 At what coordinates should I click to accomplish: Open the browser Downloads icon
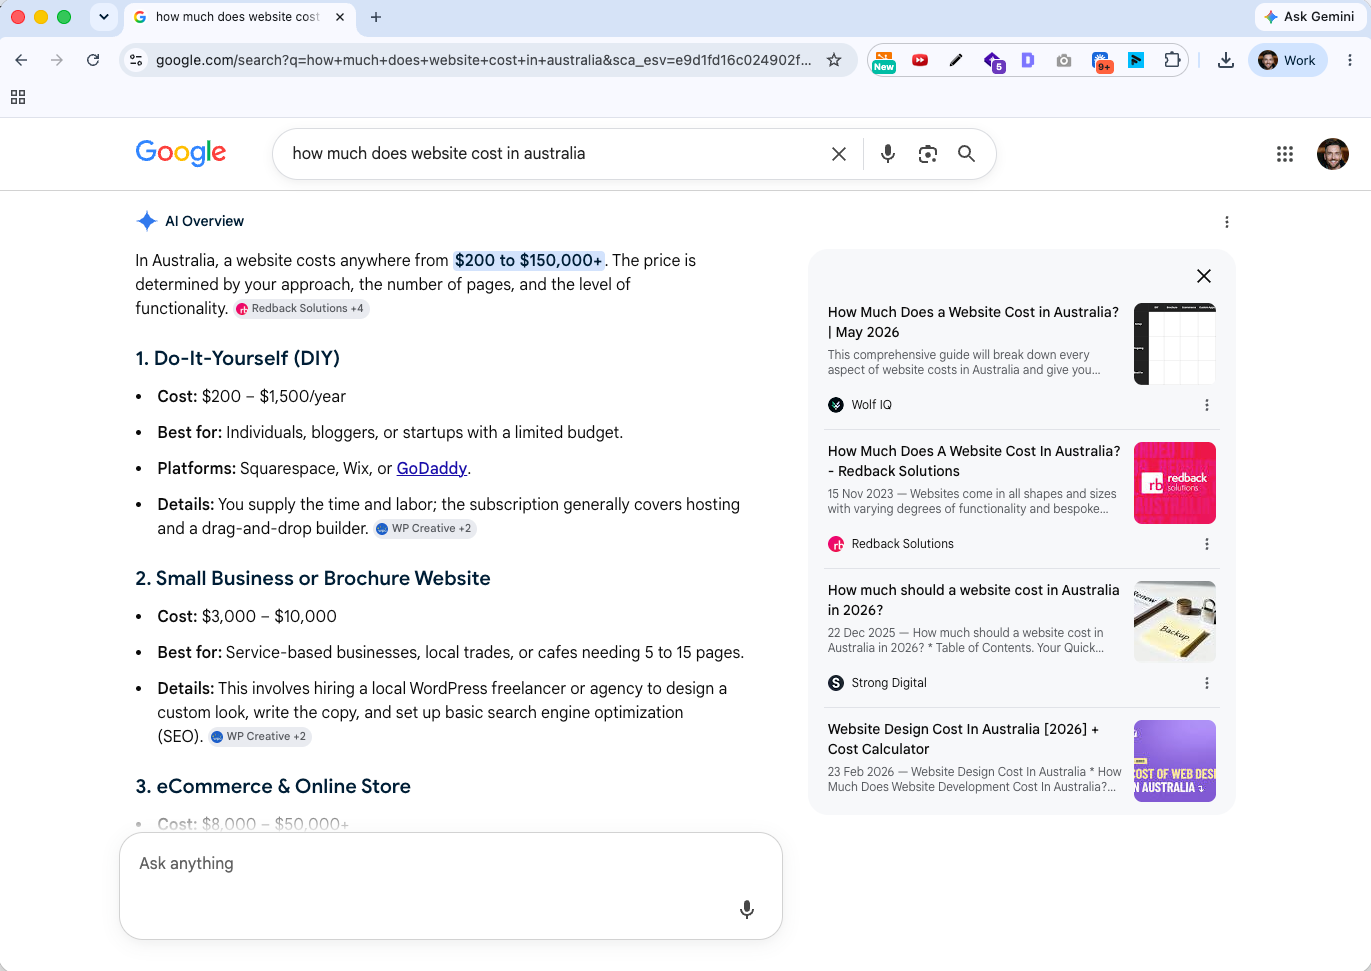(1225, 60)
